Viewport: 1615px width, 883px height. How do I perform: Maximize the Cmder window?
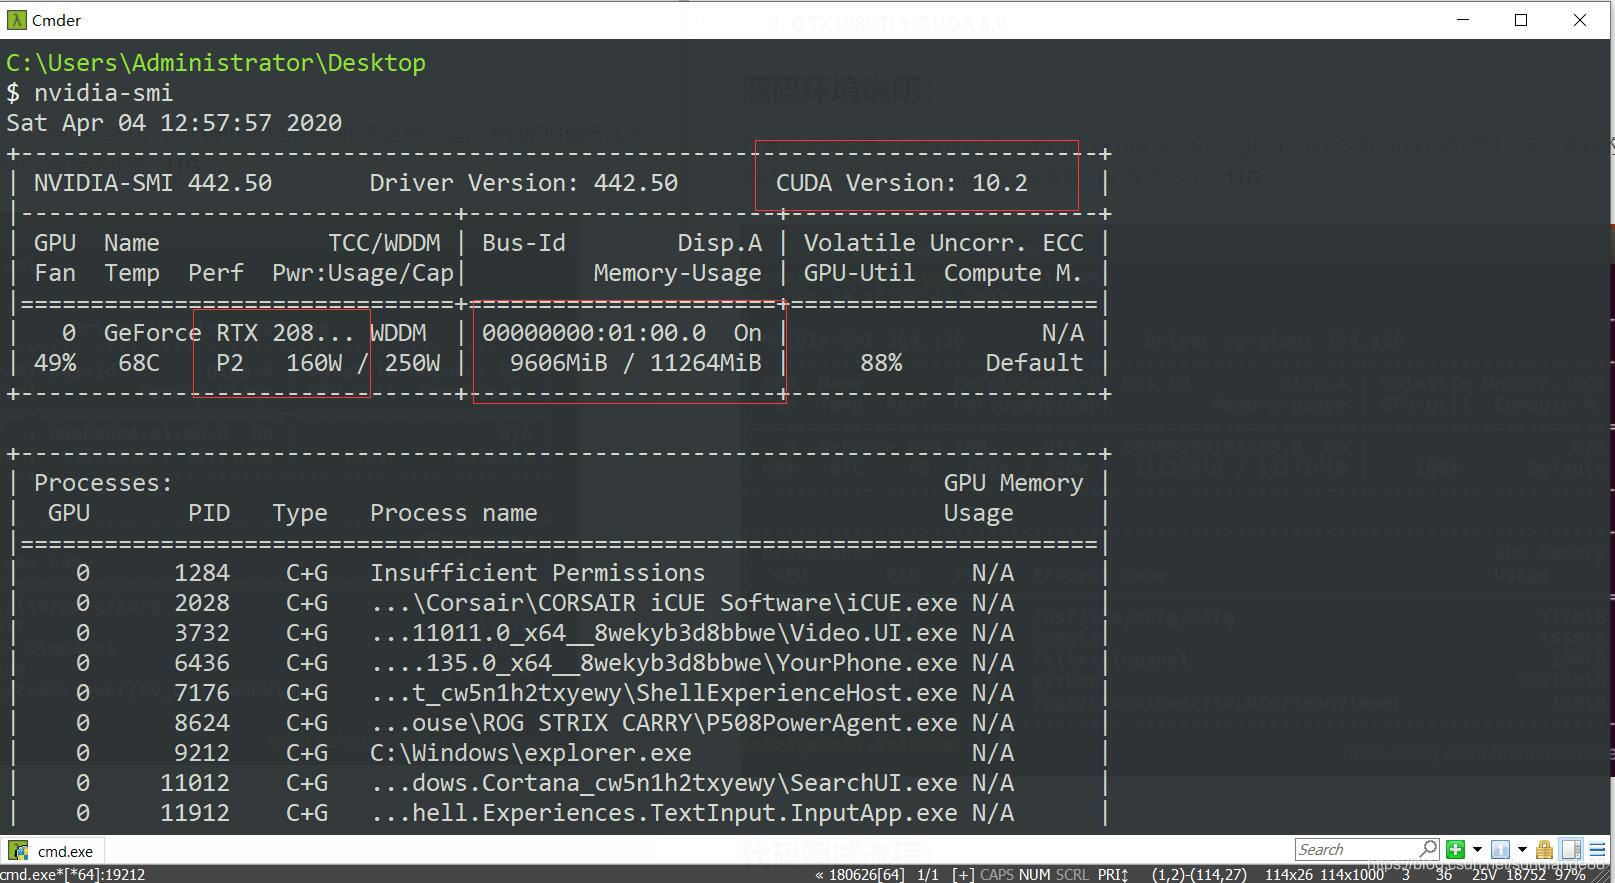[x=1521, y=20]
